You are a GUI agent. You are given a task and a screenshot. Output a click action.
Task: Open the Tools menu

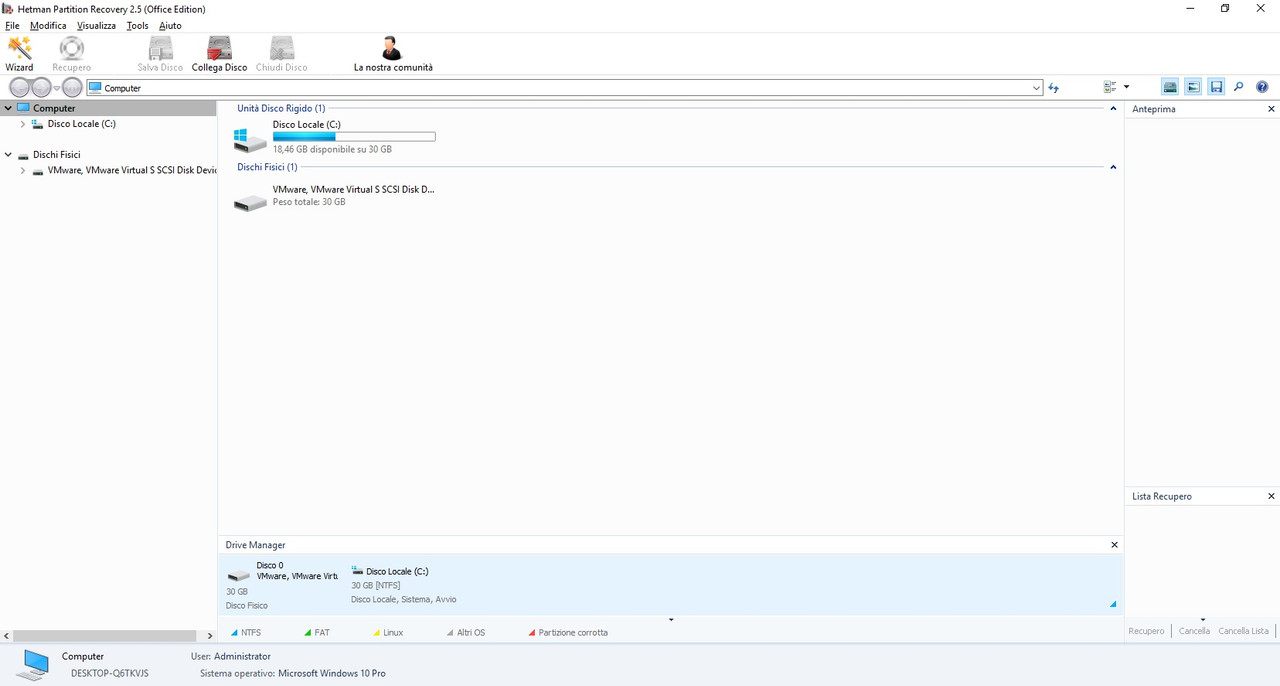tap(138, 25)
